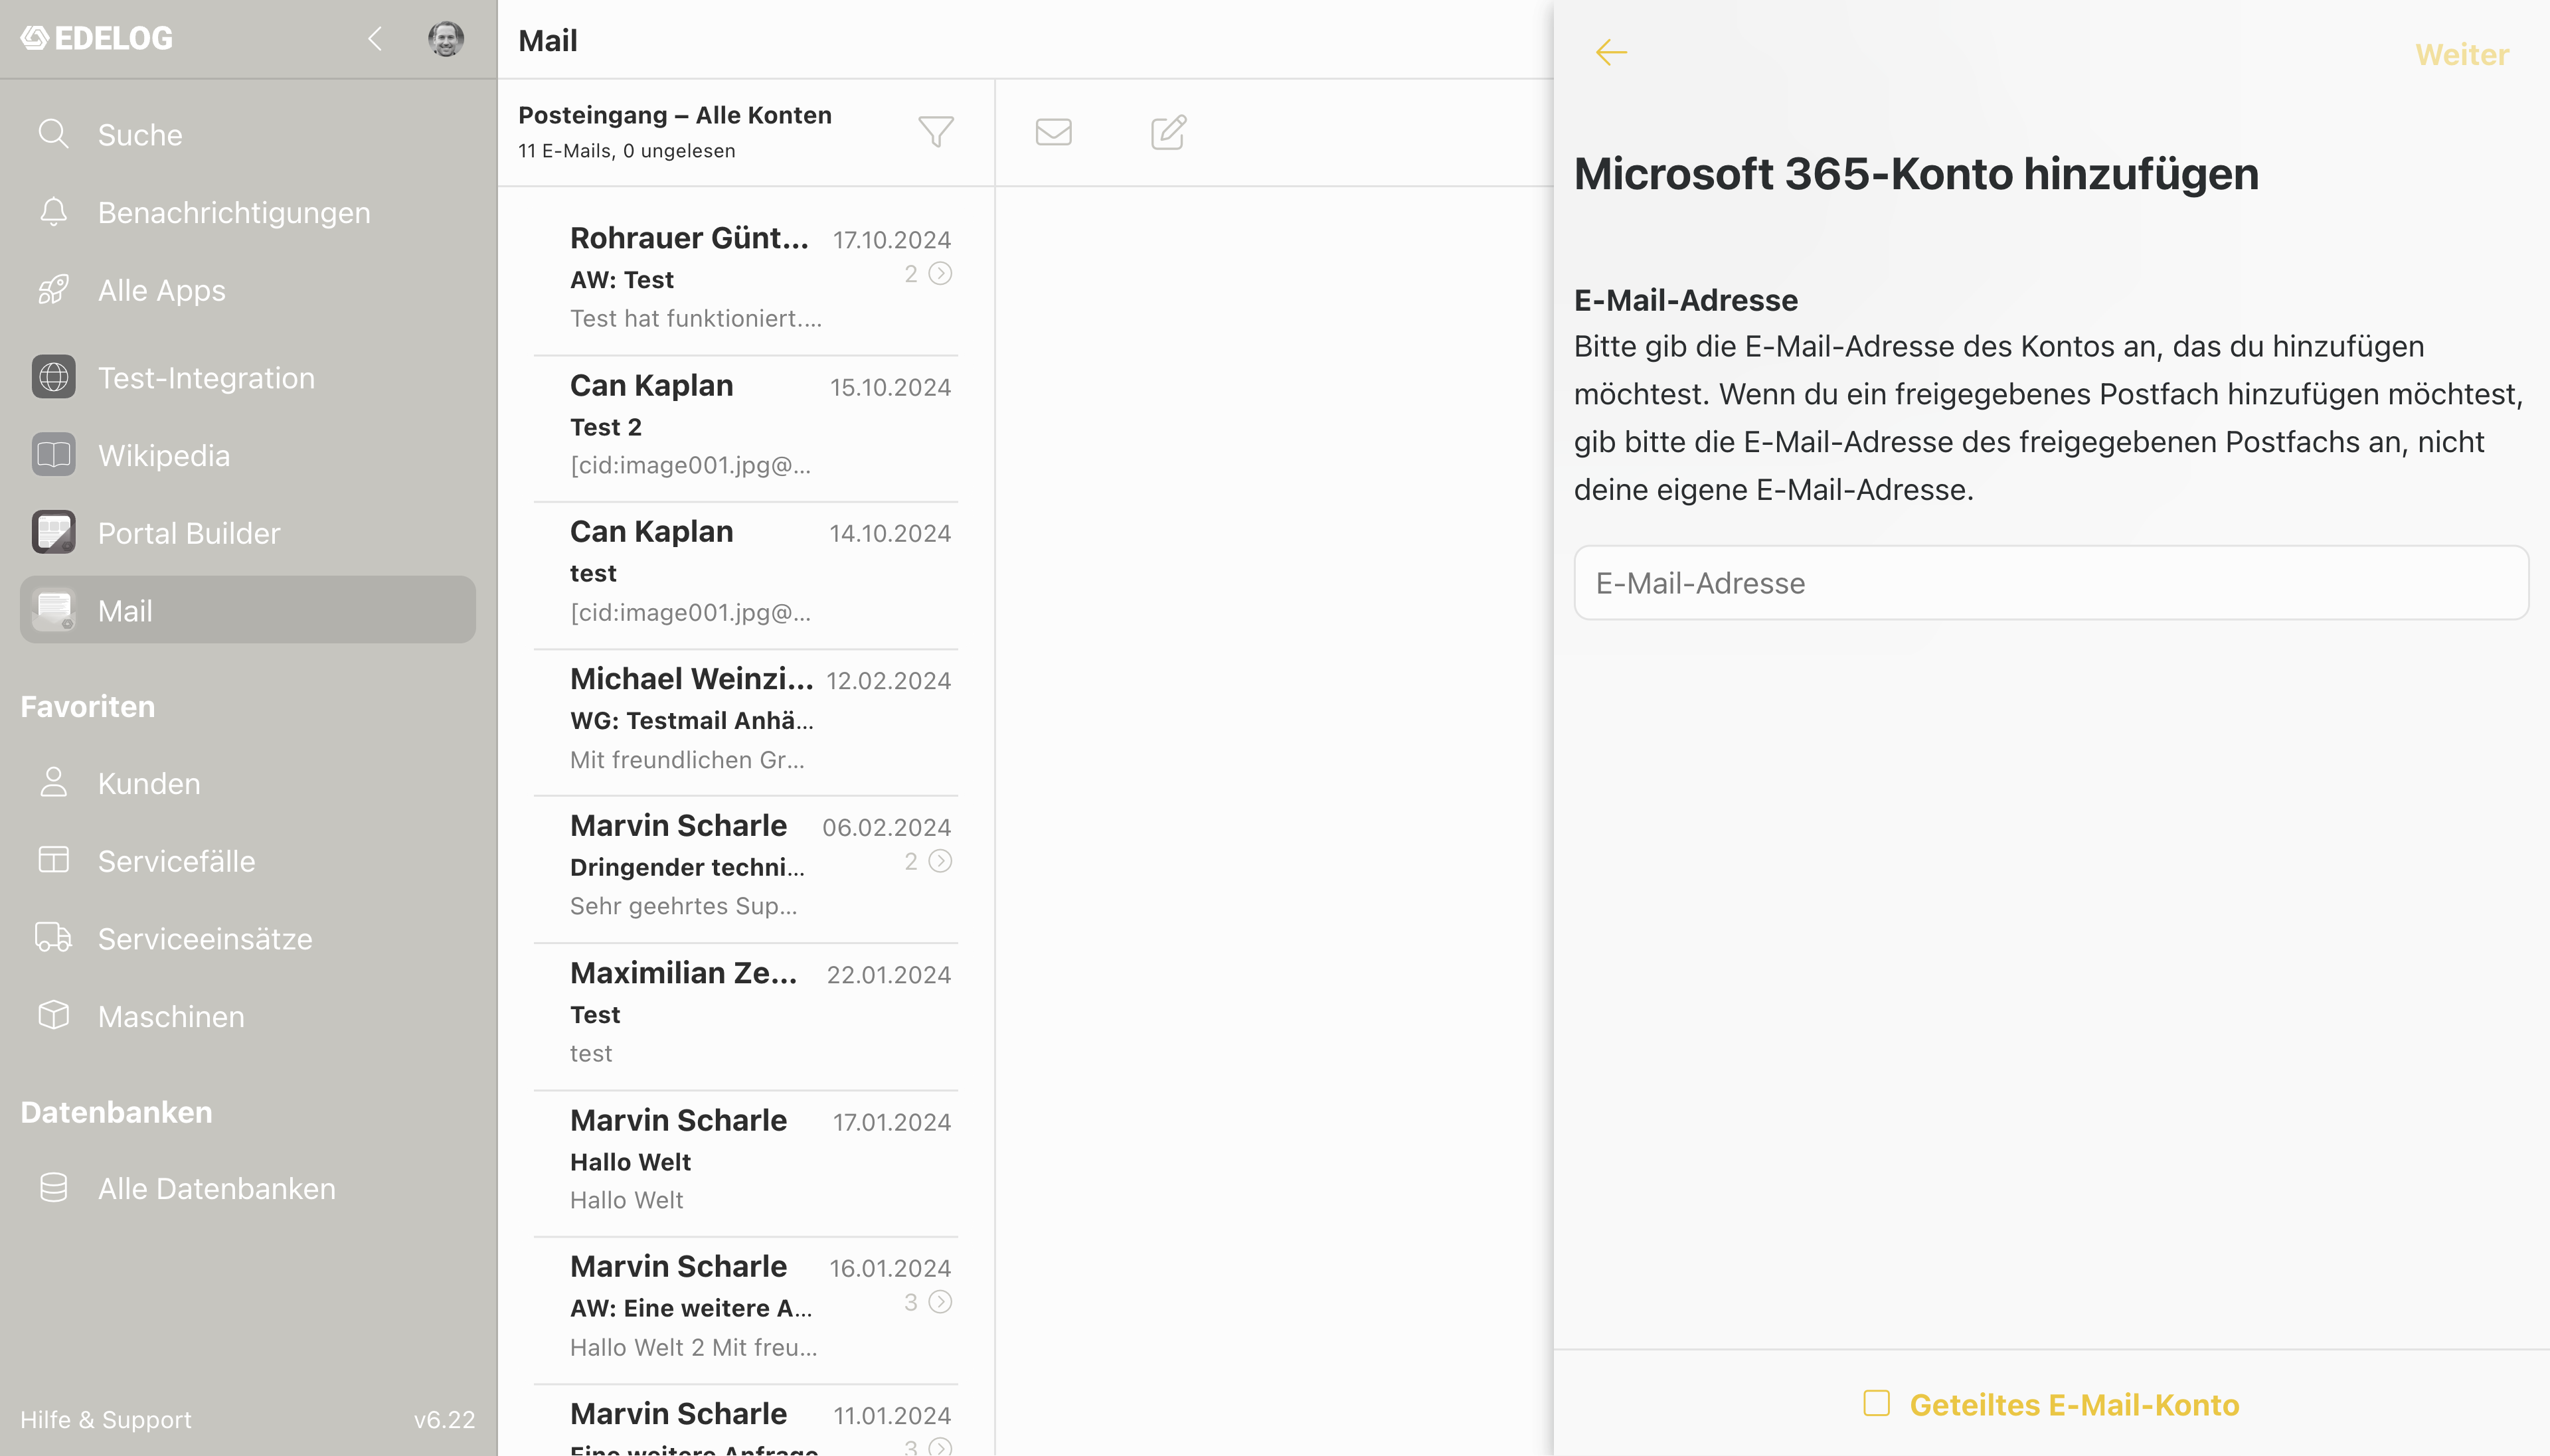
Task: Open Maschinen favorite
Action: [x=247, y=1016]
